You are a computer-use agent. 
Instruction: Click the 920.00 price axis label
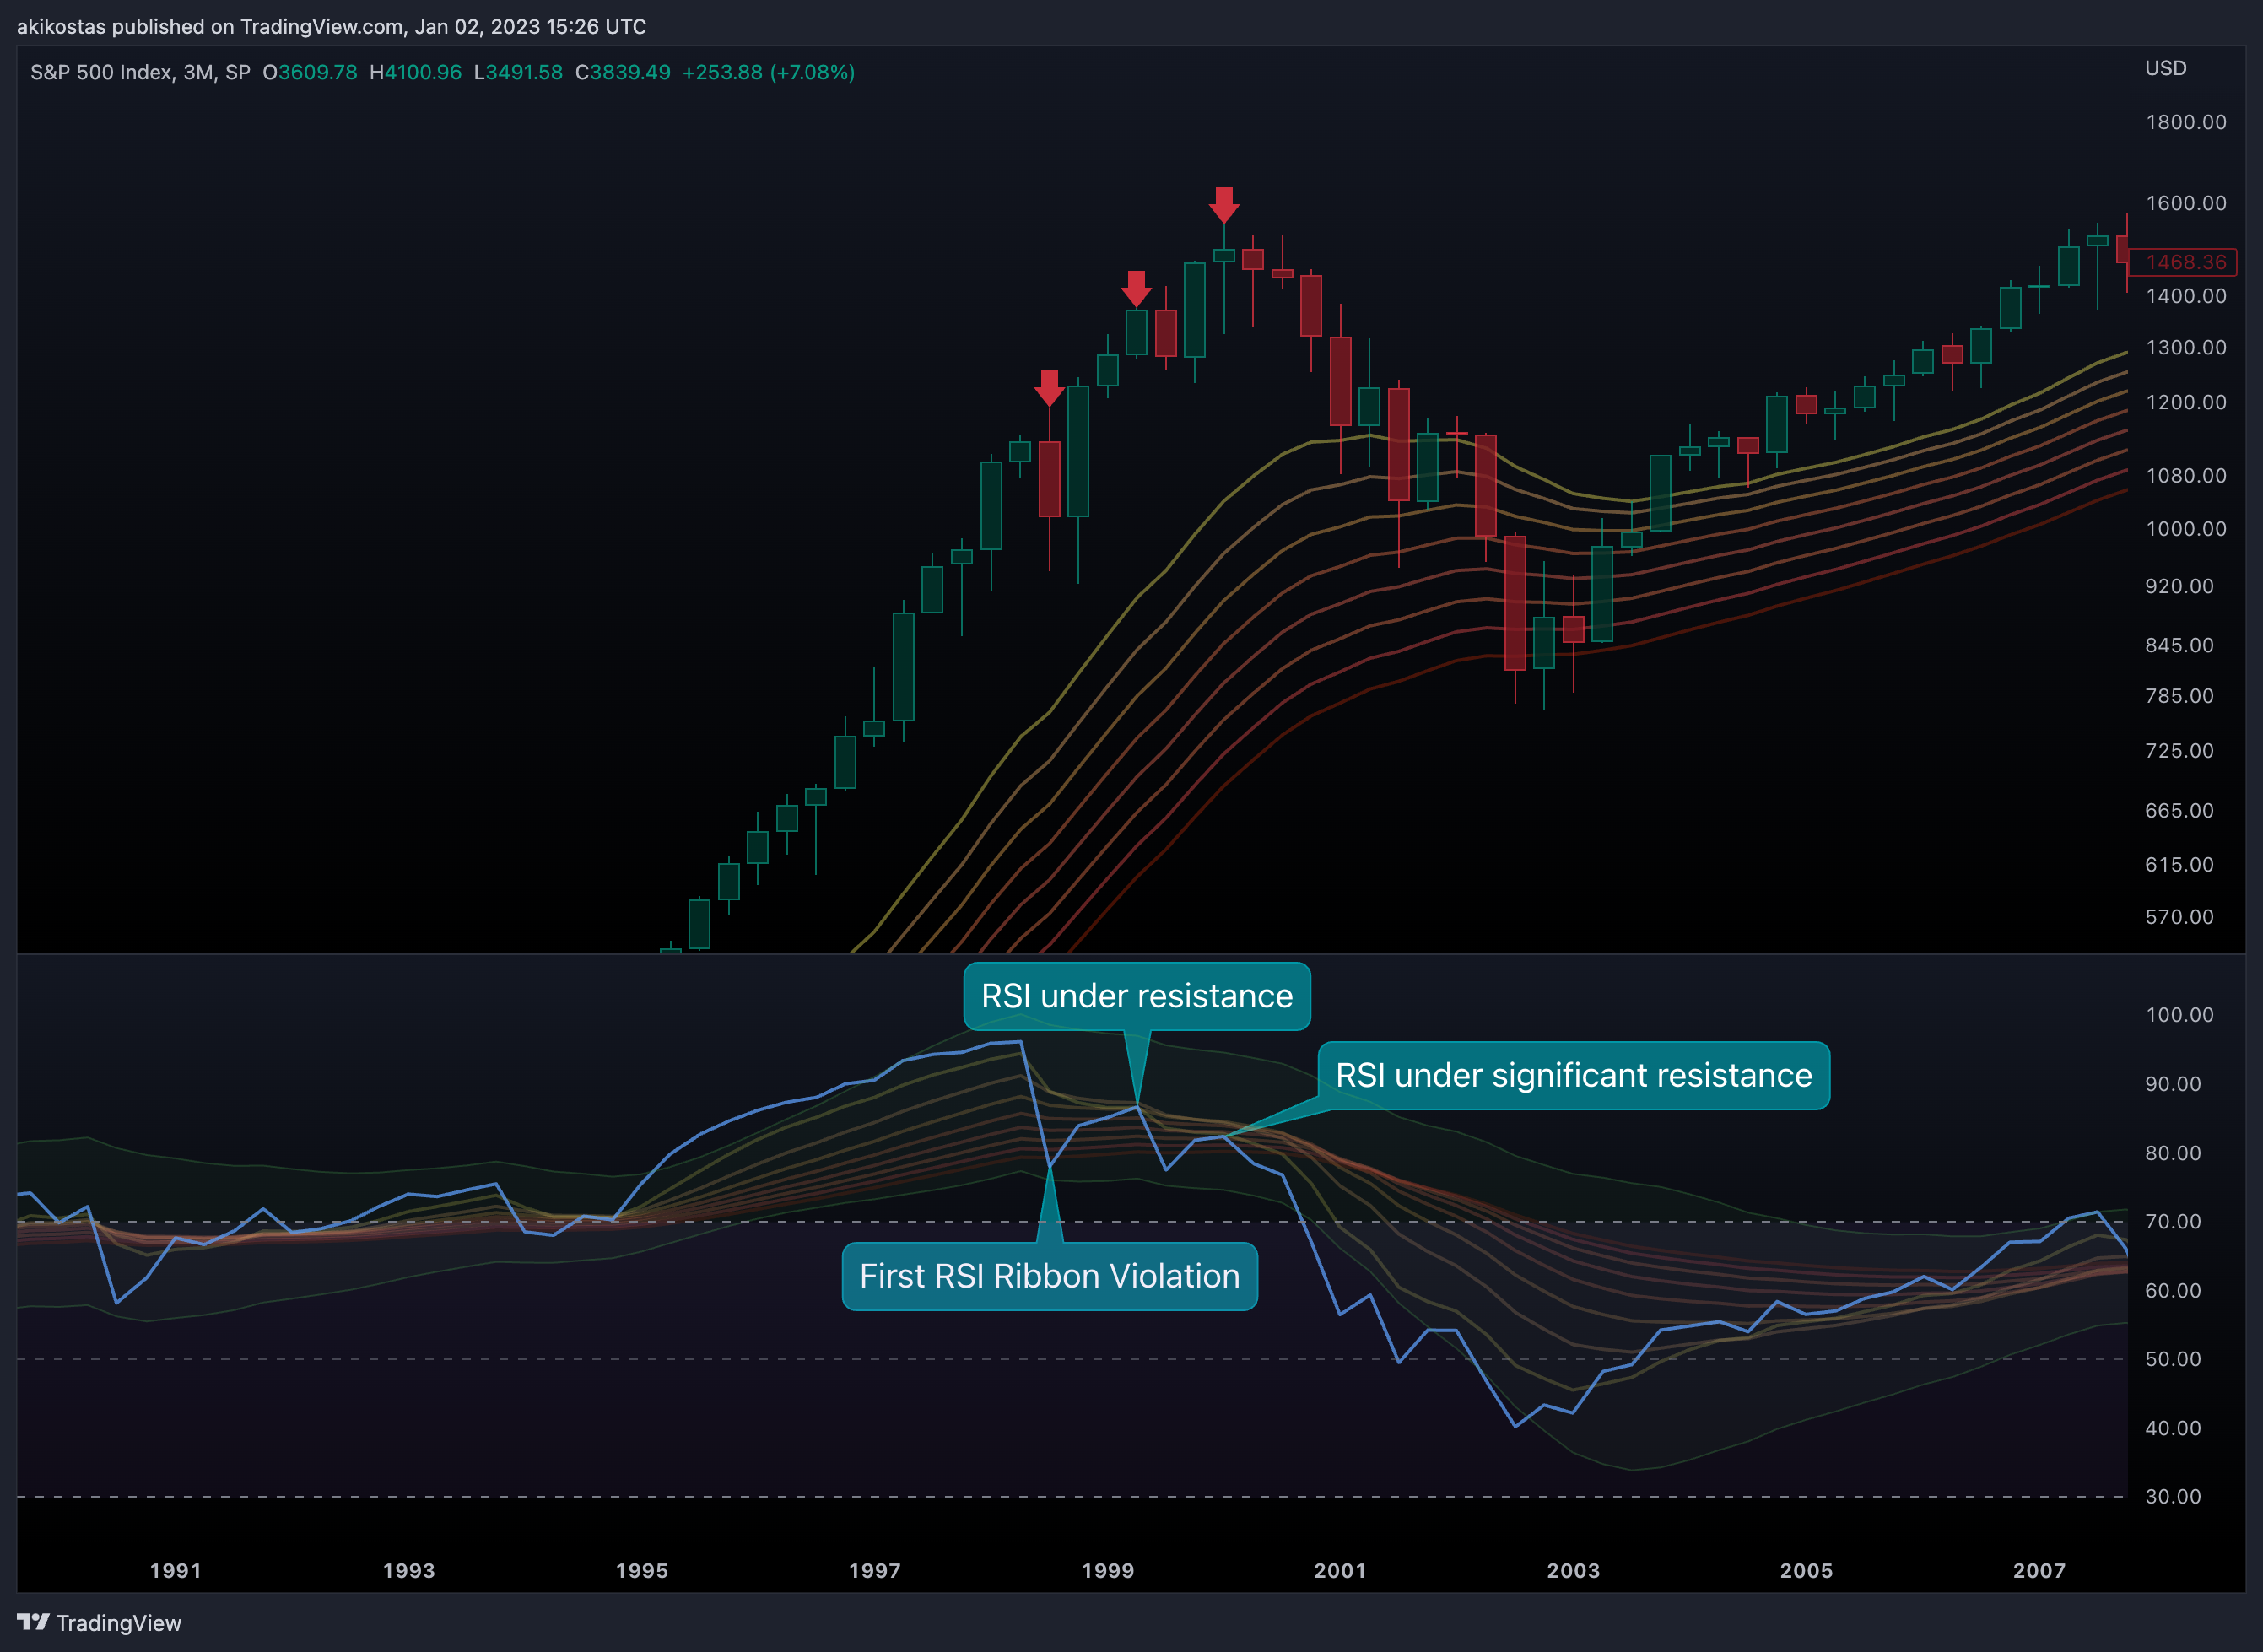2179,586
